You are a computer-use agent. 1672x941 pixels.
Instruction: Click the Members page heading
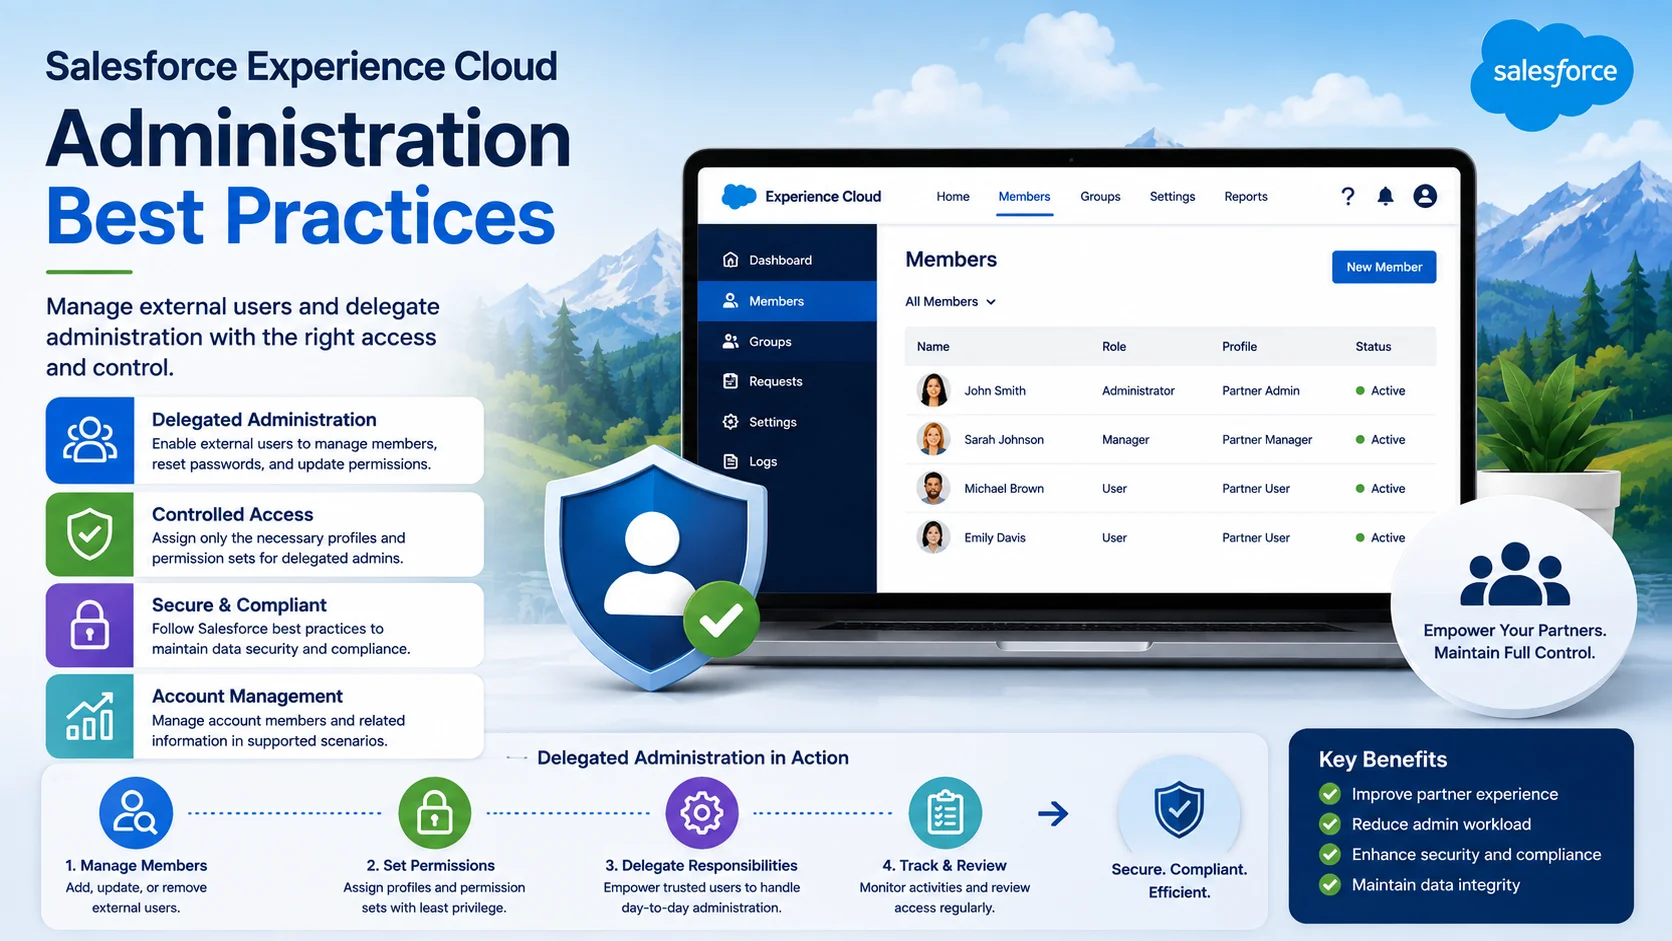(x=951, y=259)
